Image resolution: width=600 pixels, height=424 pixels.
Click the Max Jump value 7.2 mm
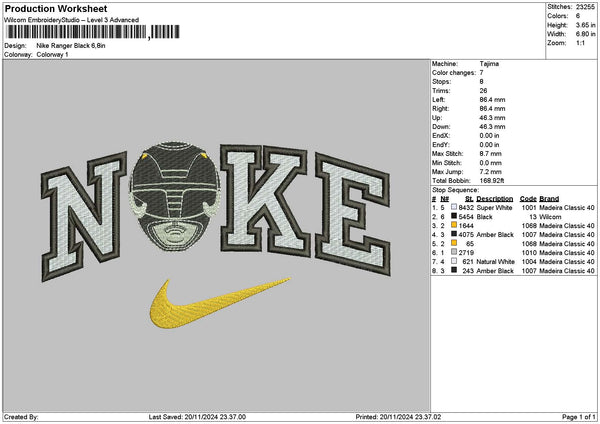pyautogui.click(x=491, y=172)
